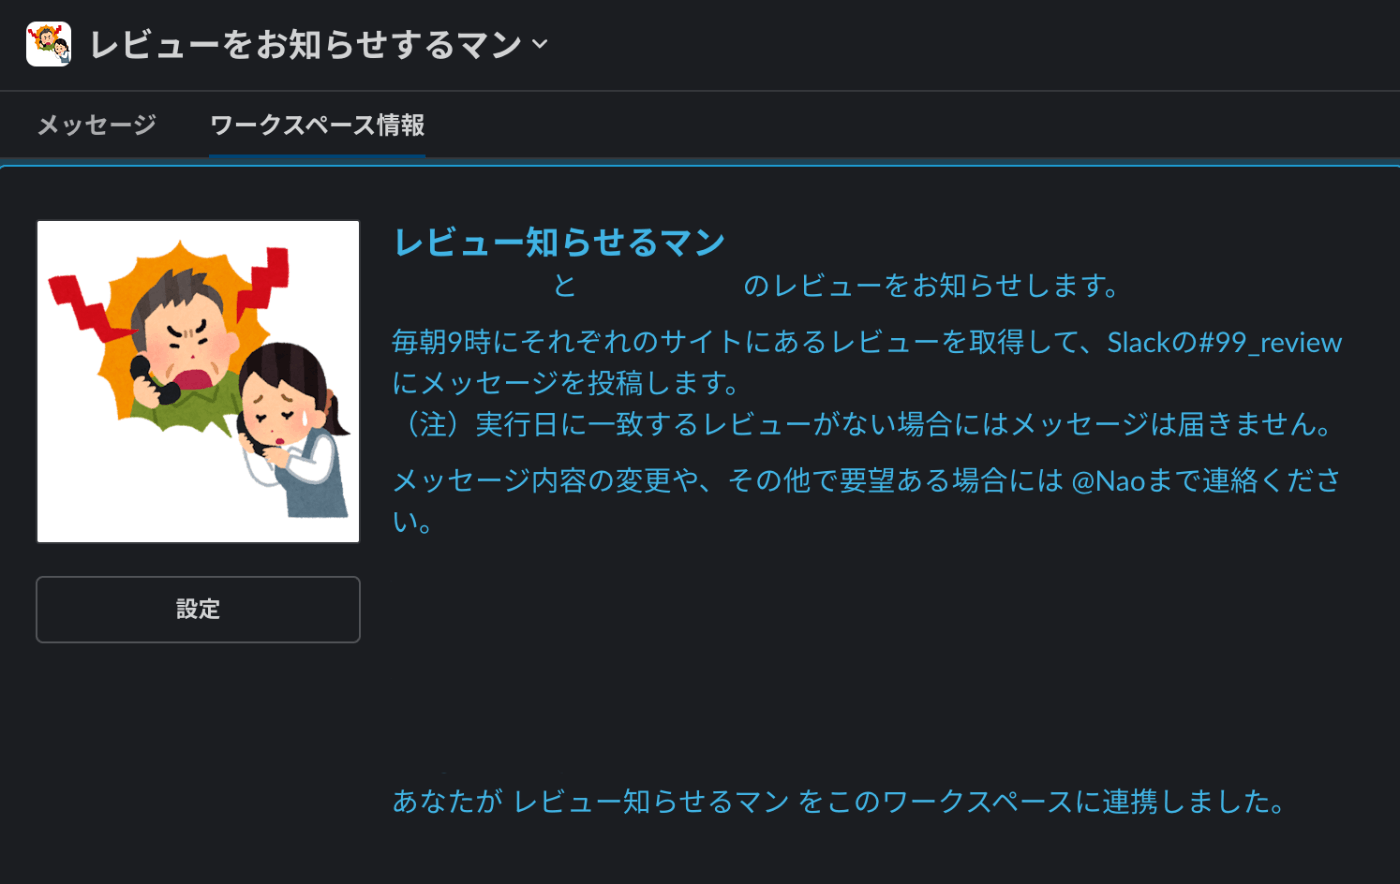Click the レビュー知らせるマン app name heading
Viewport: 1400px width, 884px height.
[x=559, y=242]
